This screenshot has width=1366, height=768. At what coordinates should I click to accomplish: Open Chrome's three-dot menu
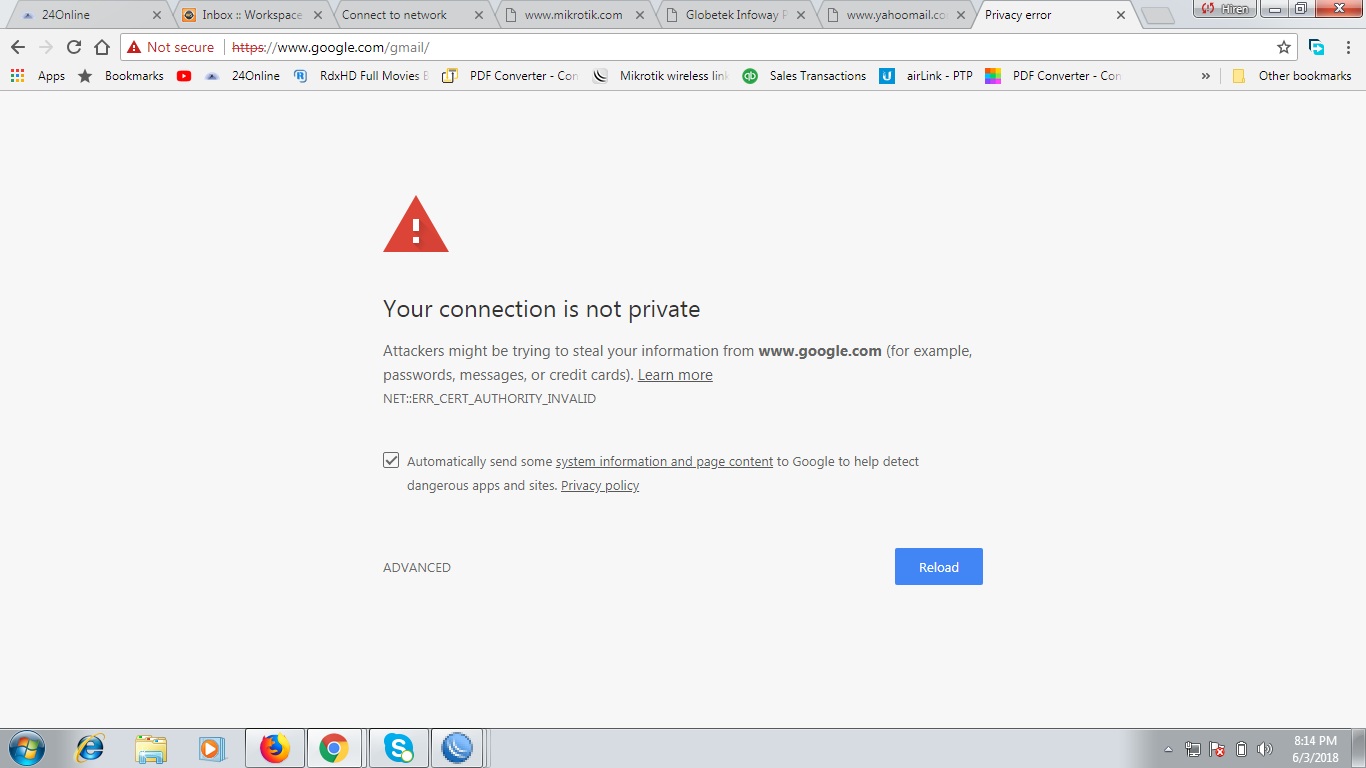[x=1348, y=47]
